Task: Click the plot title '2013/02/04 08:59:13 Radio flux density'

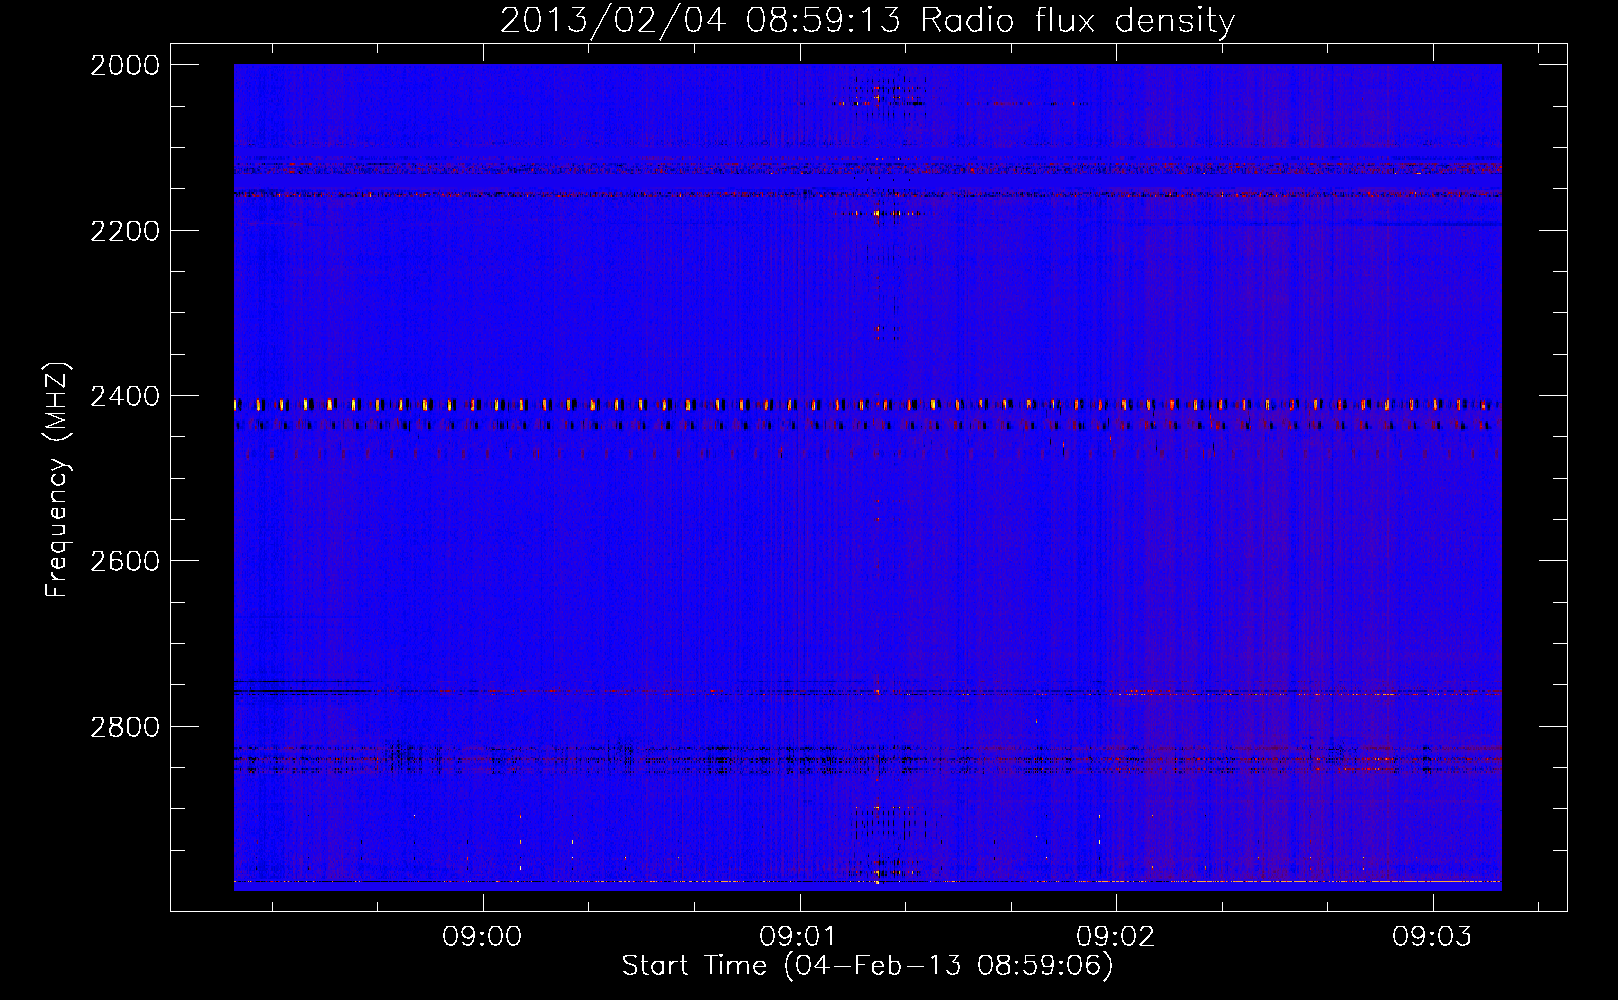Action: 867,20
